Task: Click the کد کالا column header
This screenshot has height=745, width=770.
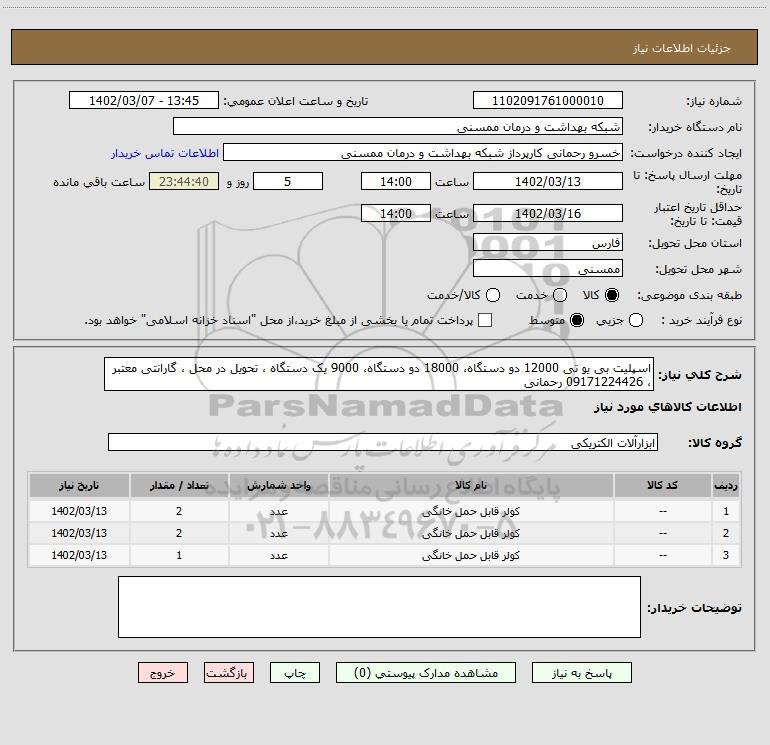Action: point(662,486)
